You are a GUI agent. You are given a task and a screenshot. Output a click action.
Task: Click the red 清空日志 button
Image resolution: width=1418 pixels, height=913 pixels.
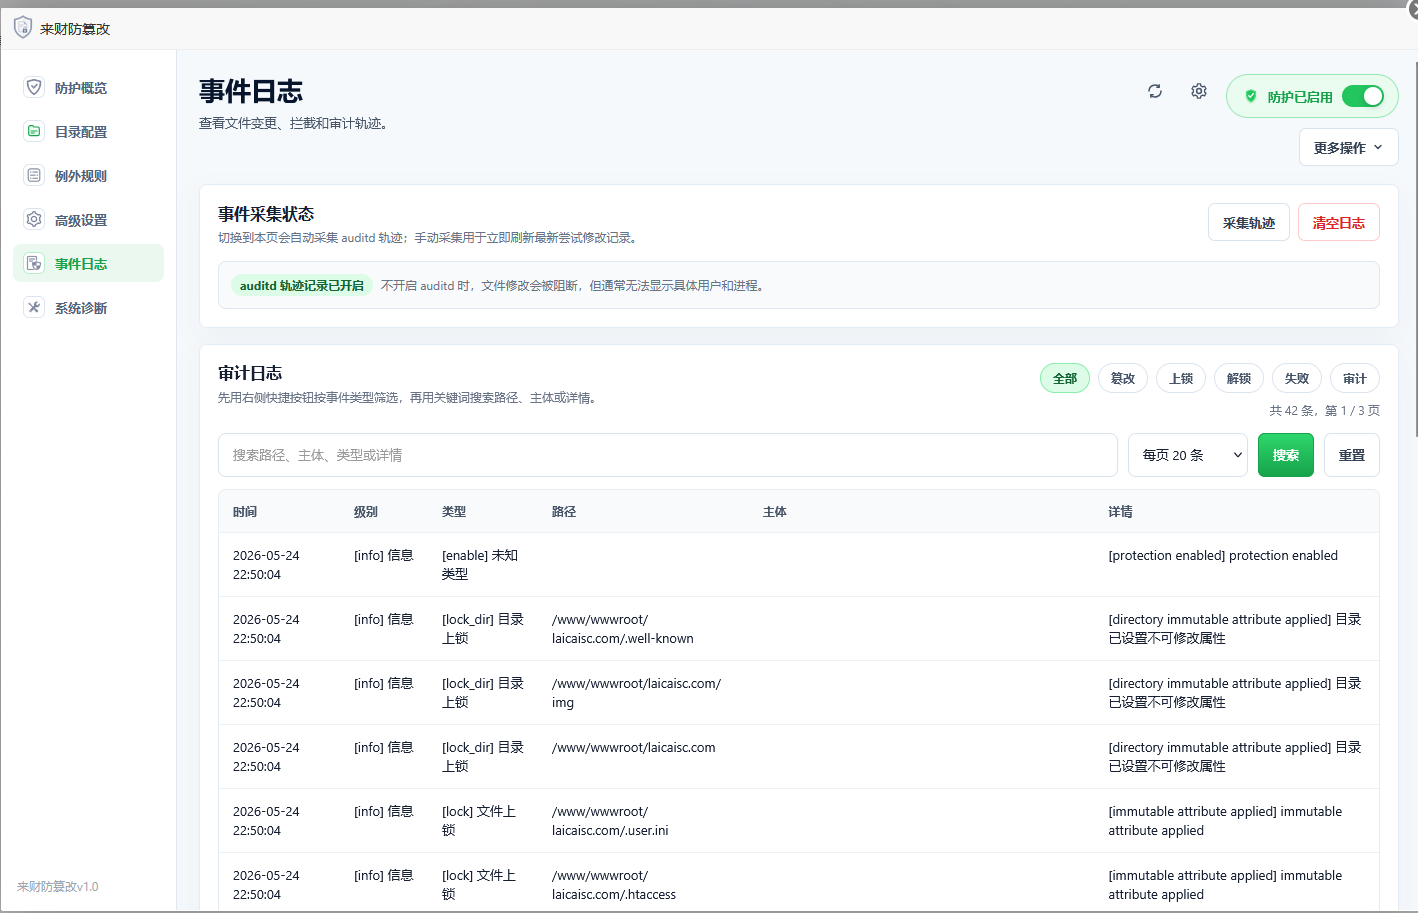(x=1339, y=222)
